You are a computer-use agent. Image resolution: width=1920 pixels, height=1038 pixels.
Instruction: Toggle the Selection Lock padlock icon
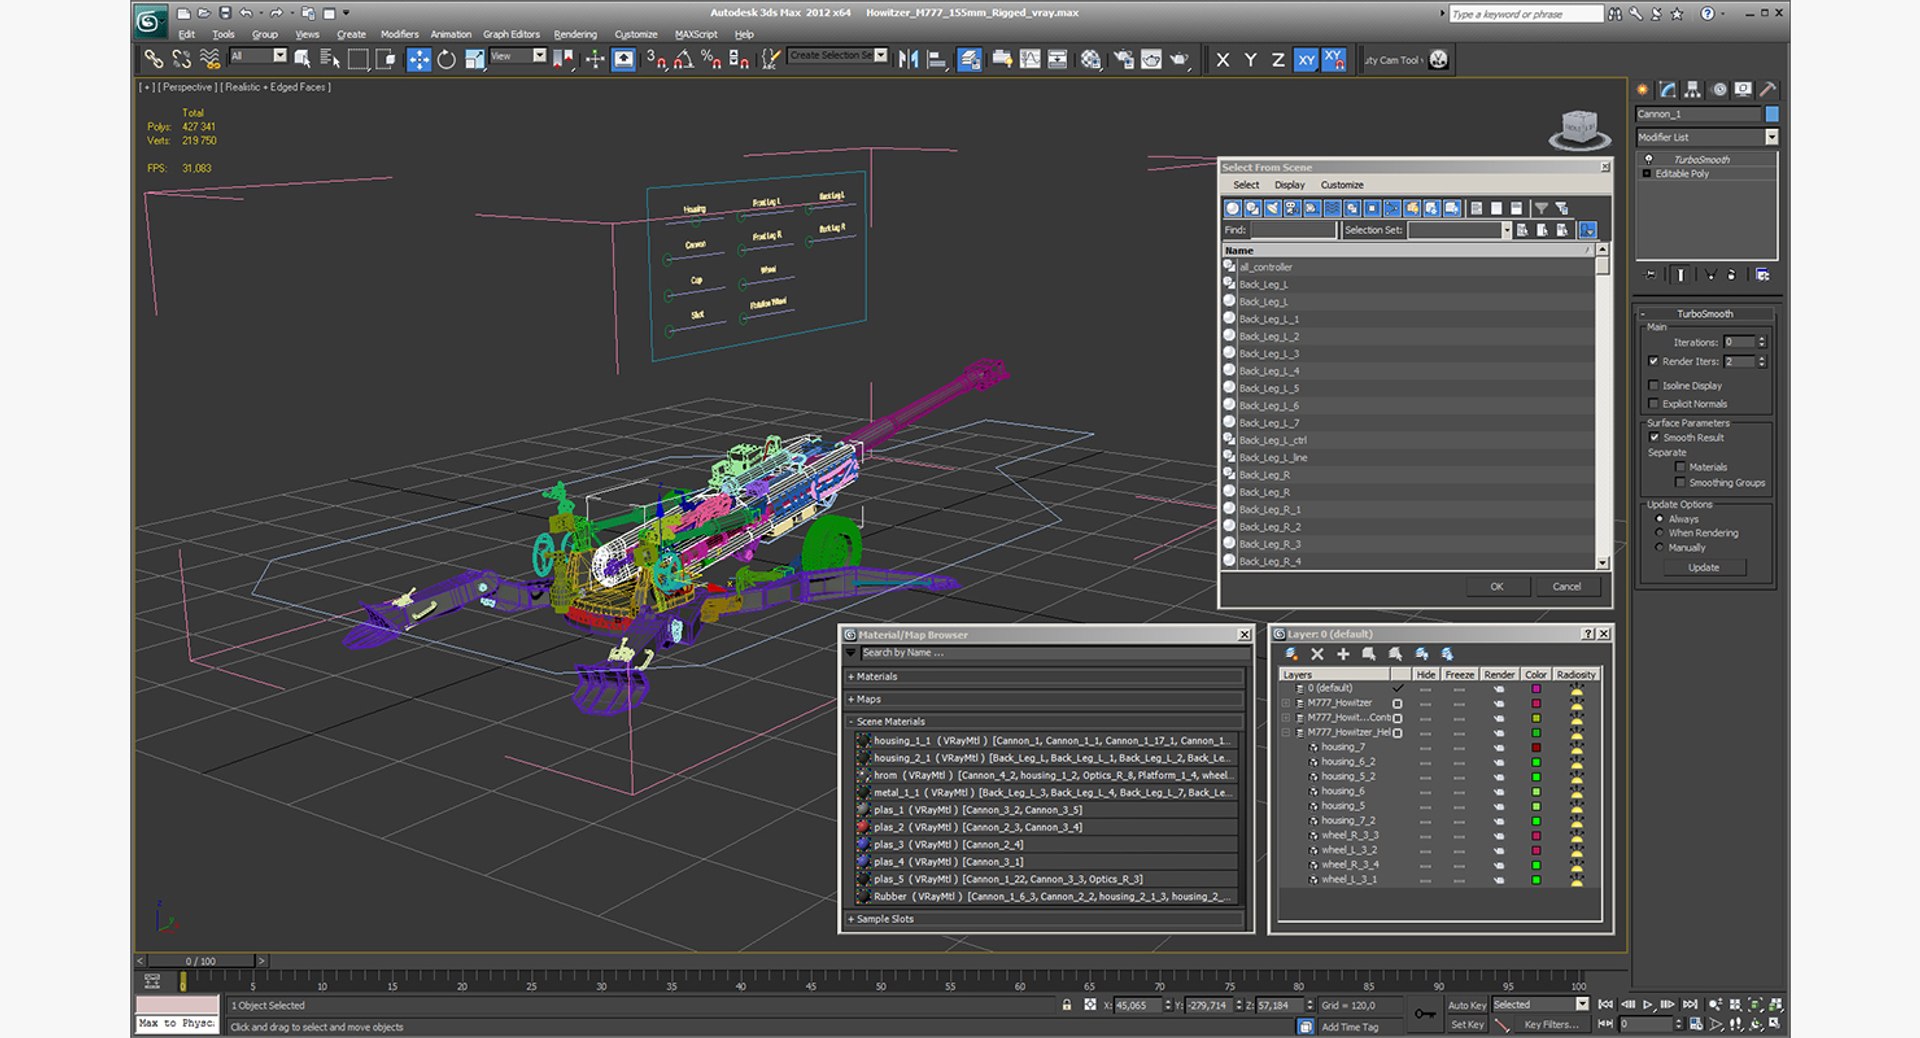coord(1067,1005)
